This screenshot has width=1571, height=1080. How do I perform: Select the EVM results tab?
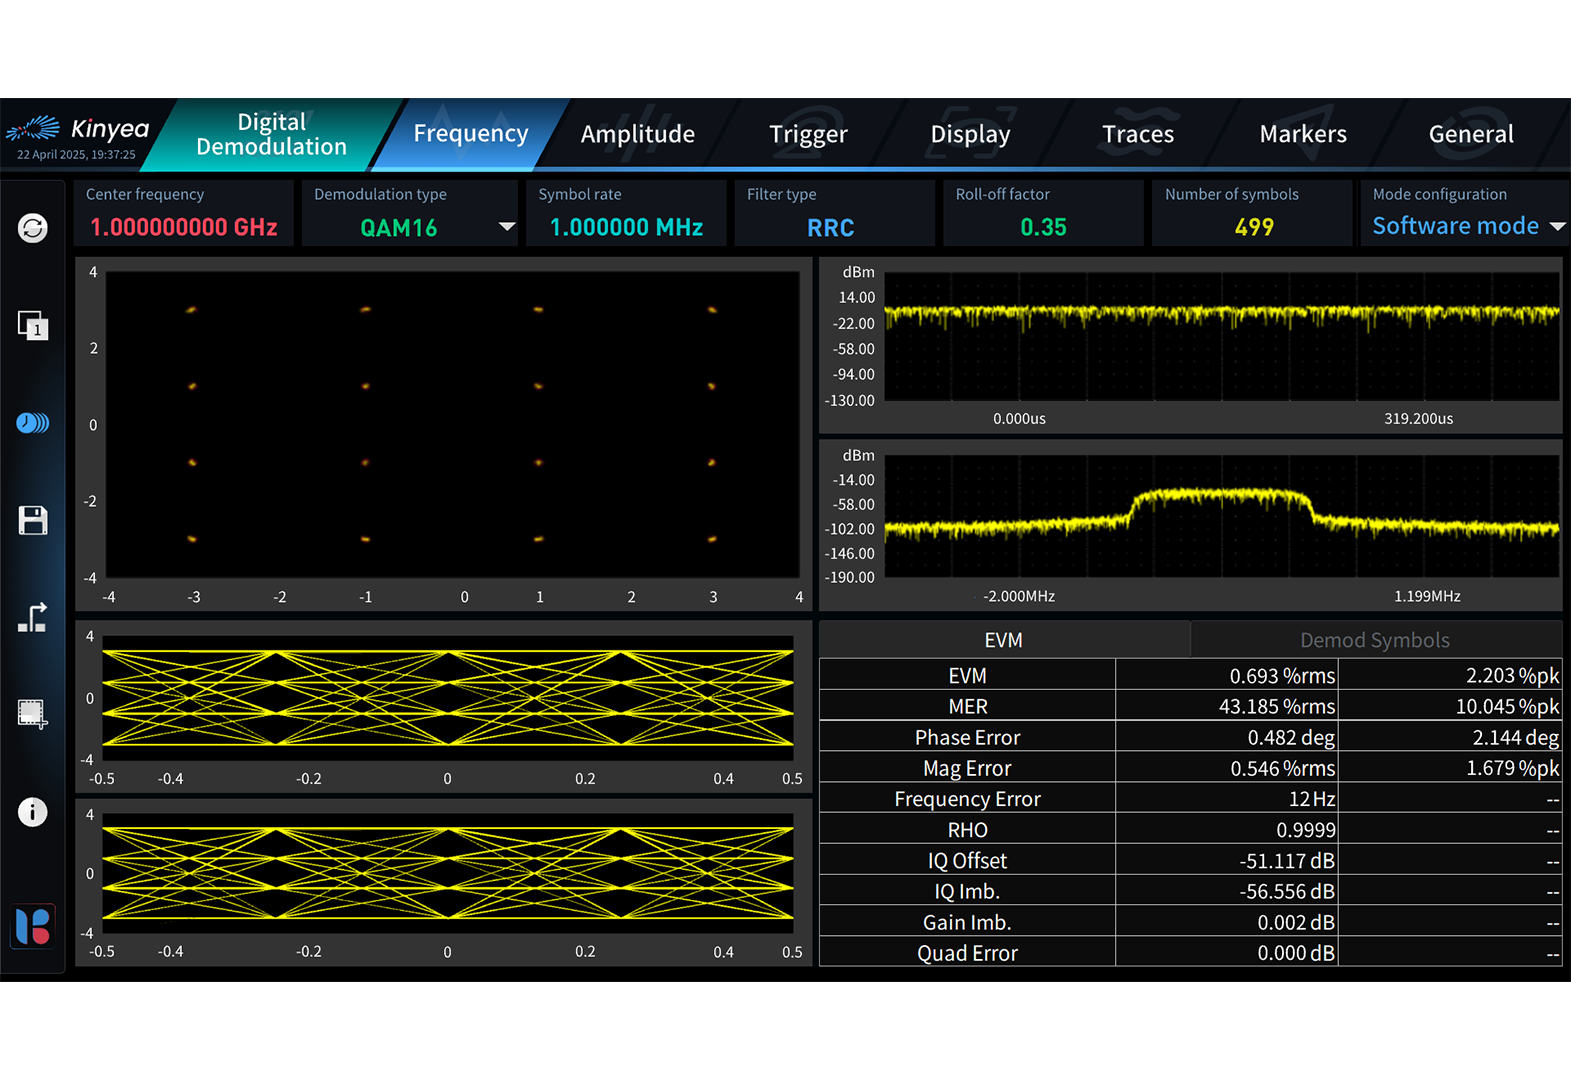[x=1003, y=640]
